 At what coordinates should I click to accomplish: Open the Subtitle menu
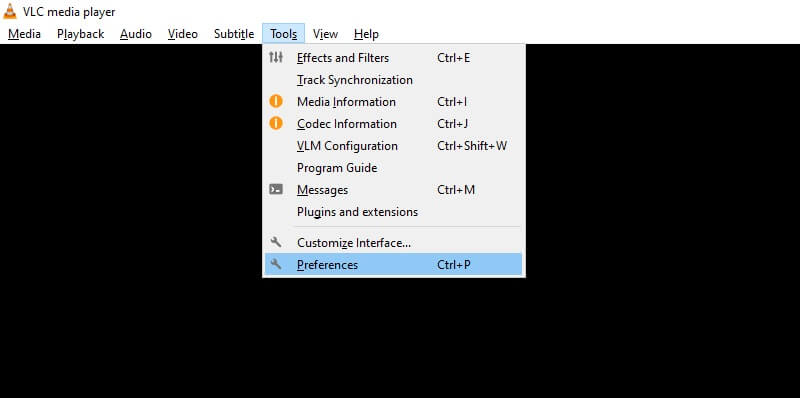pos(234,34)
